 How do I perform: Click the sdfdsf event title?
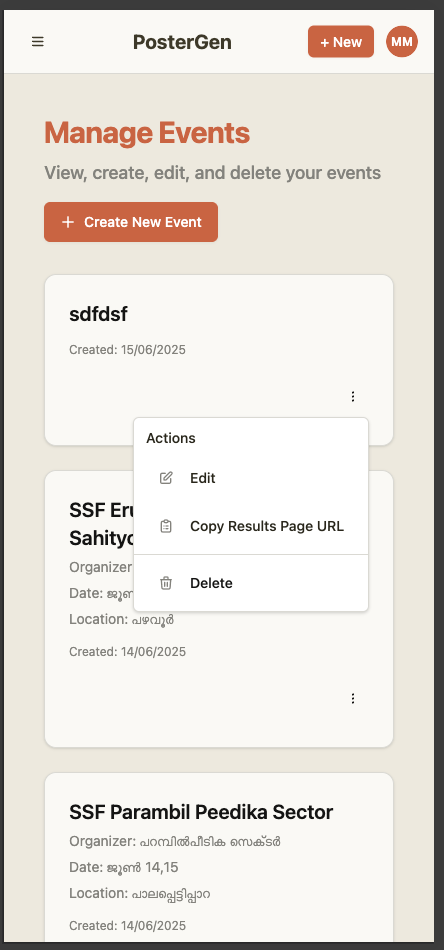(98, 314)
